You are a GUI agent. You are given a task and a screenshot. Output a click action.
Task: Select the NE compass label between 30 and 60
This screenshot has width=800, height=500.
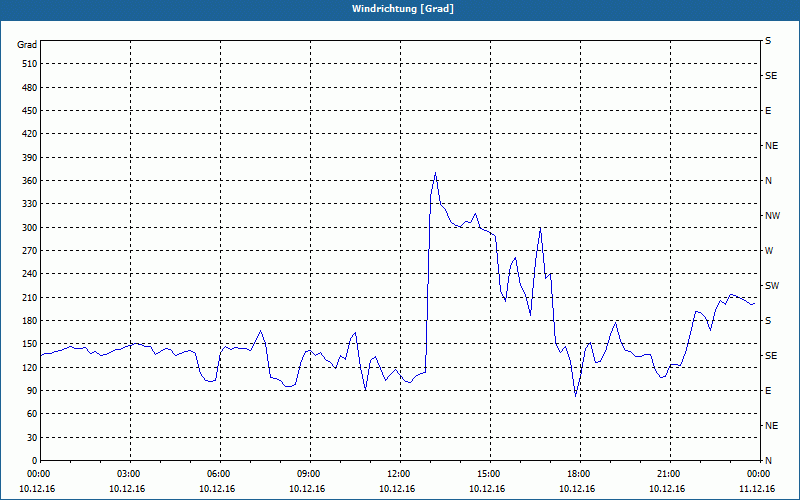[772, 426]
